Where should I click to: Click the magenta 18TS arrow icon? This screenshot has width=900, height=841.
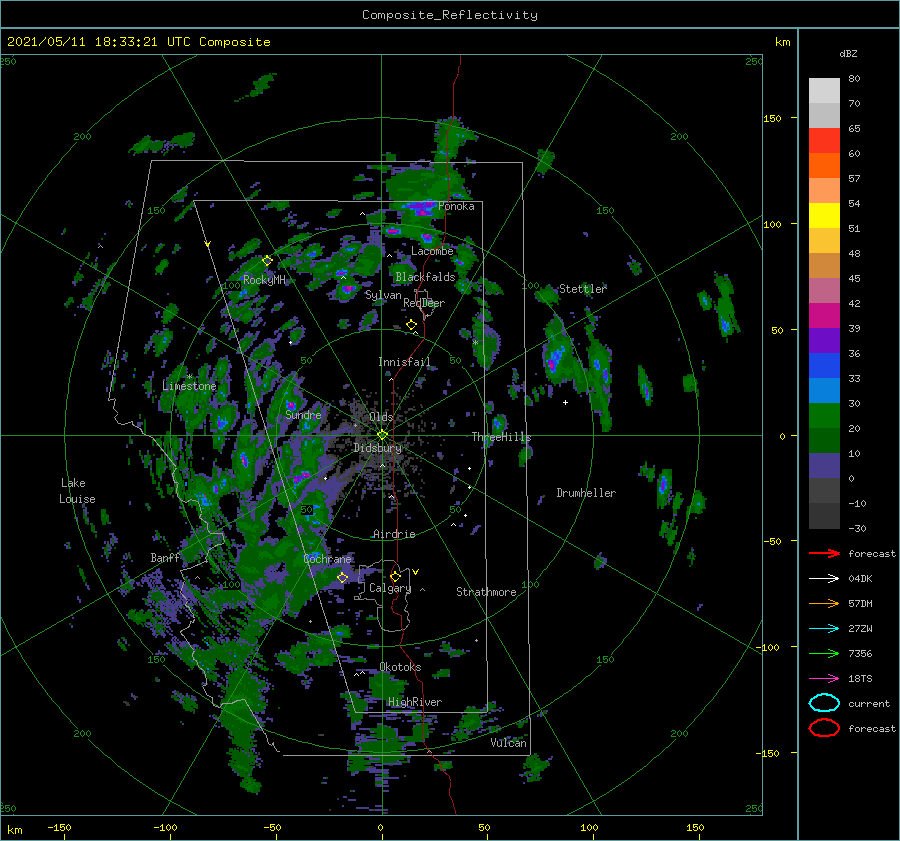(x=824, y=679)
